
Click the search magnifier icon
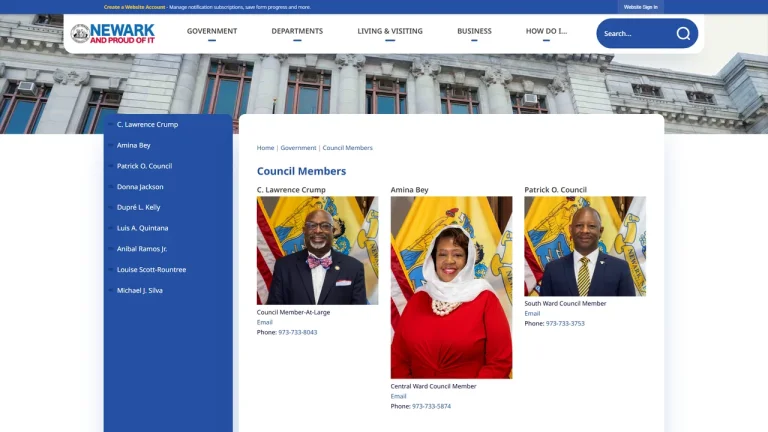pyautogui.click(x=683, y=33)
